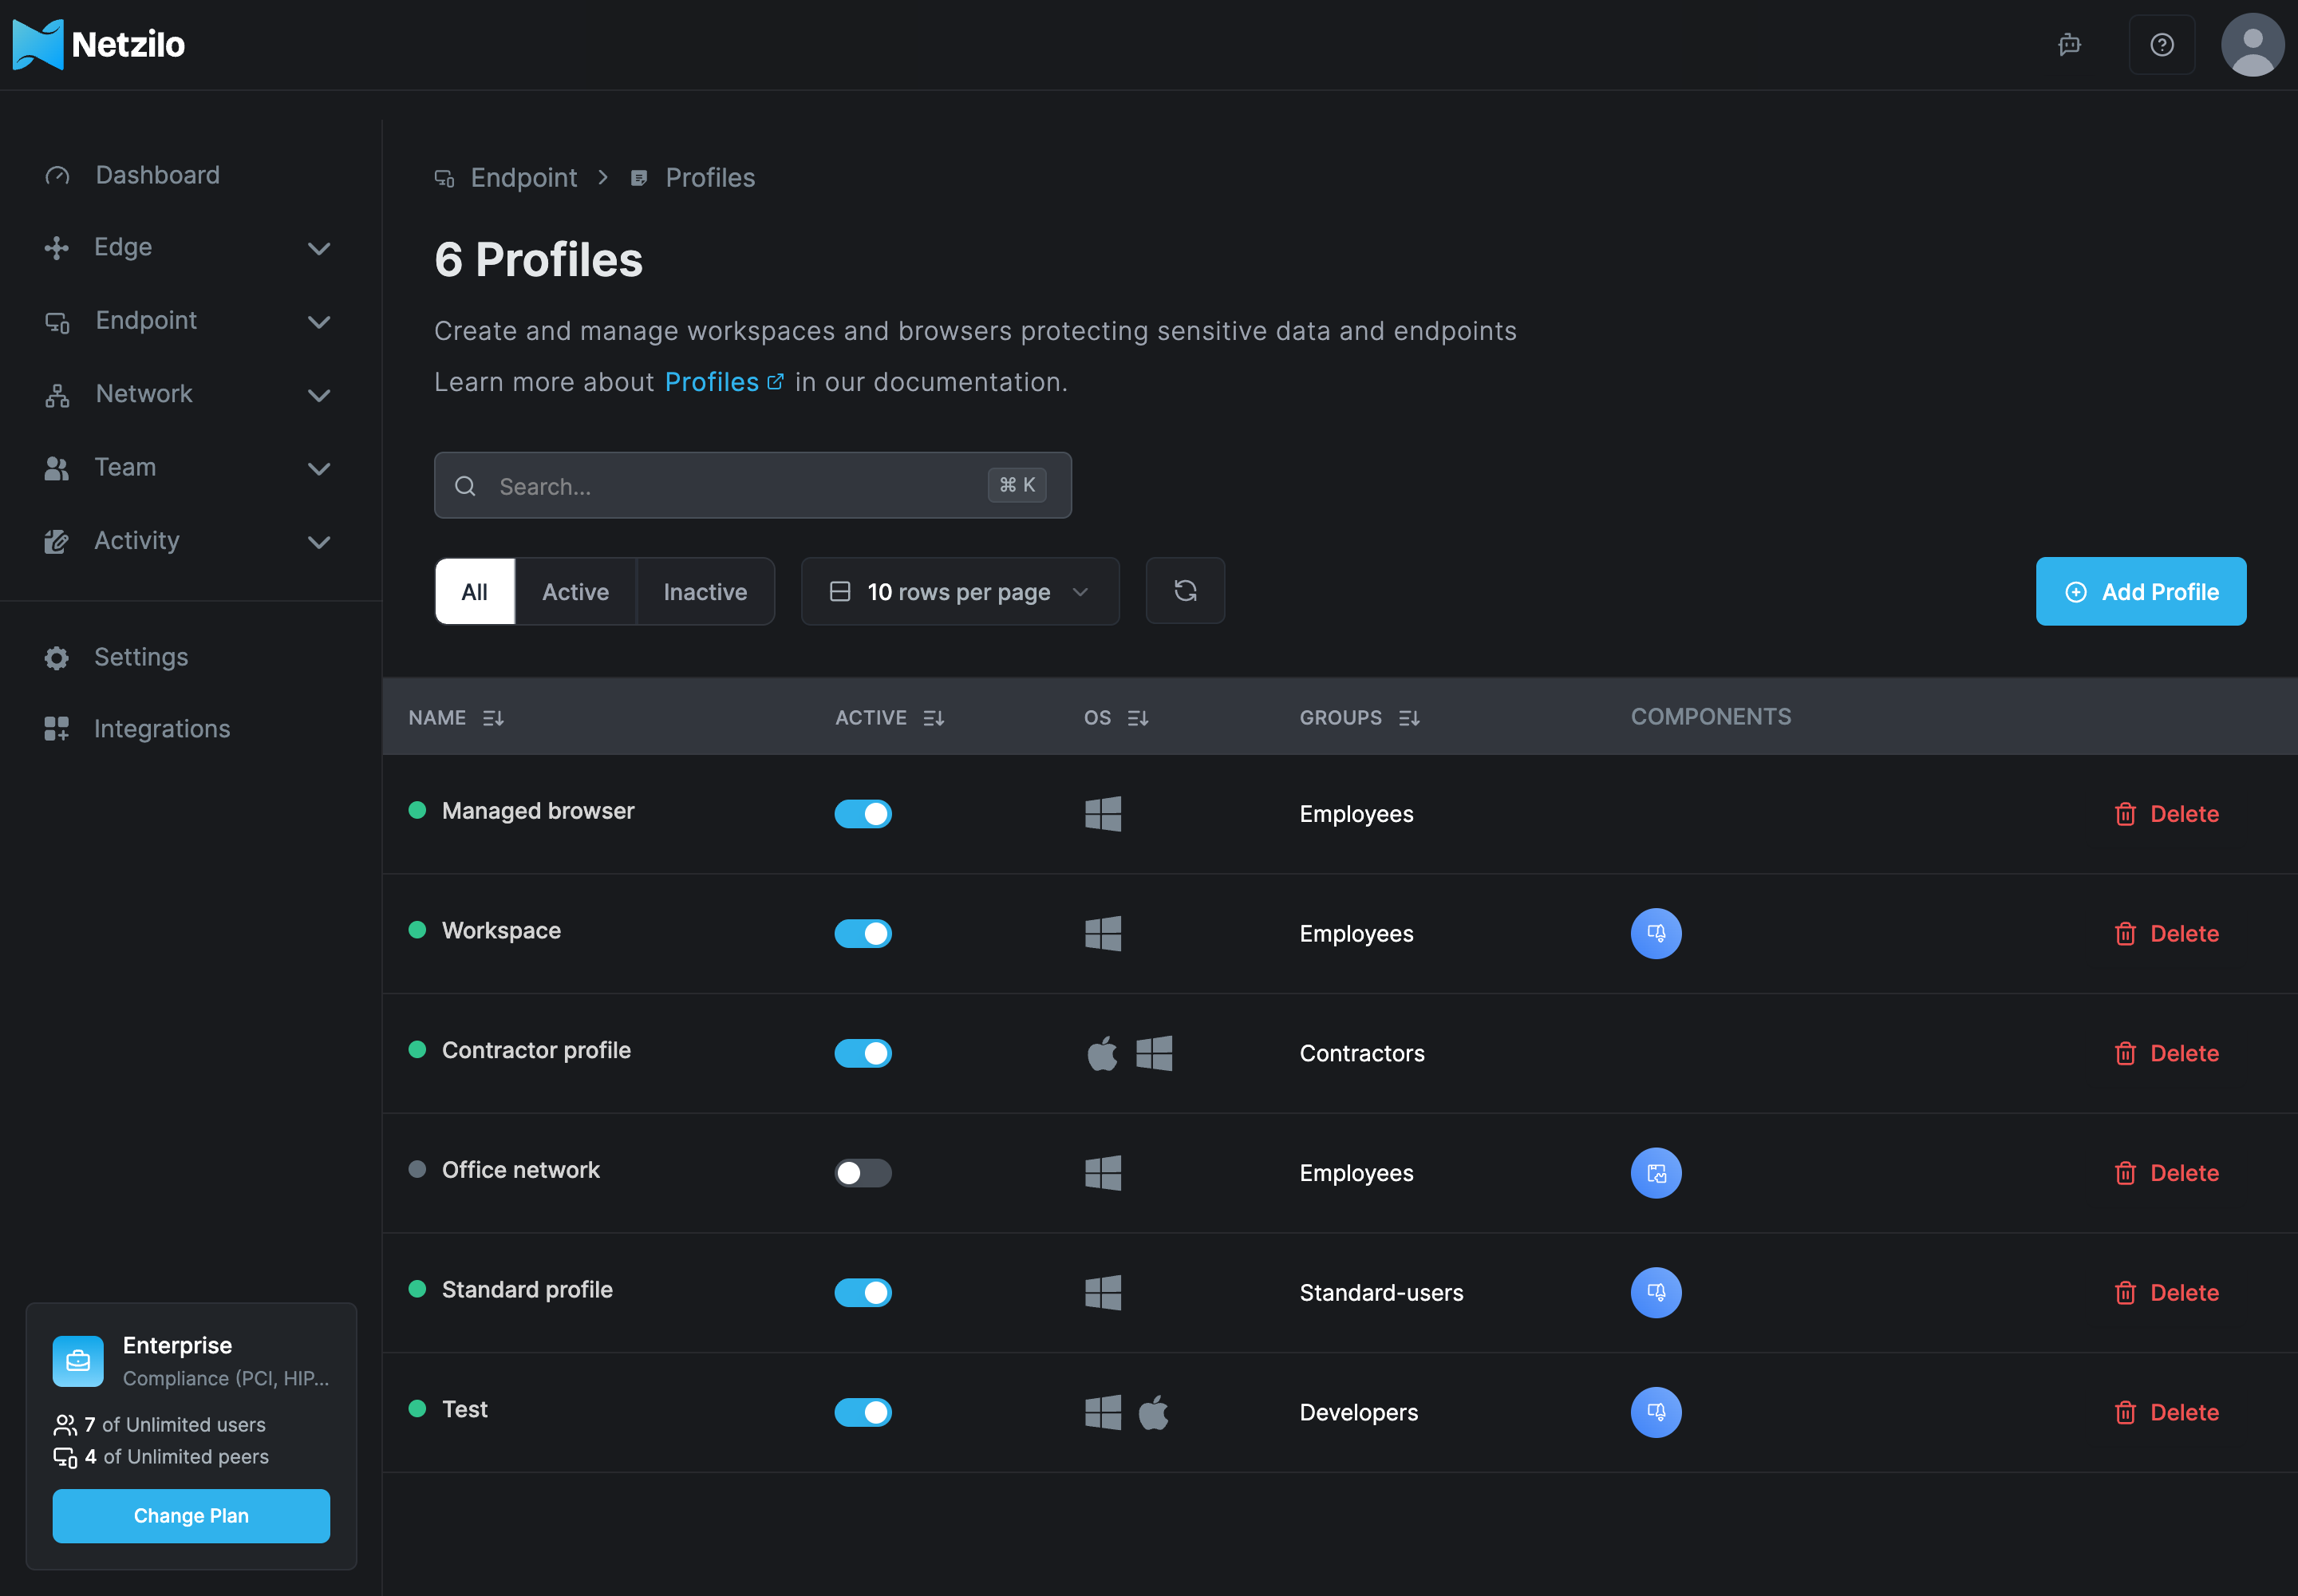Enable the Office network profile switch
The height and width of the screenshot is (1596, 2298).
(x=863, y=1173)
